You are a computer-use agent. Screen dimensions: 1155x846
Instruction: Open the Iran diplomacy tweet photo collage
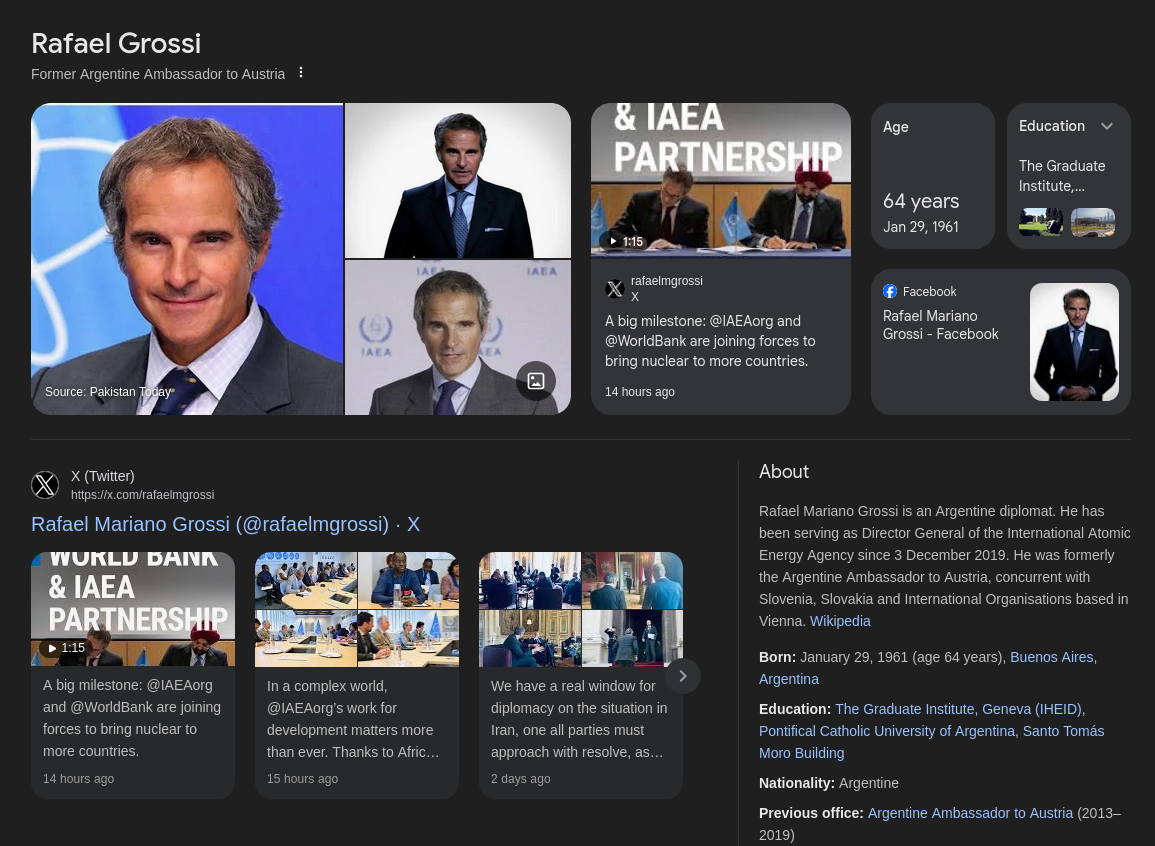click(580, 610)
